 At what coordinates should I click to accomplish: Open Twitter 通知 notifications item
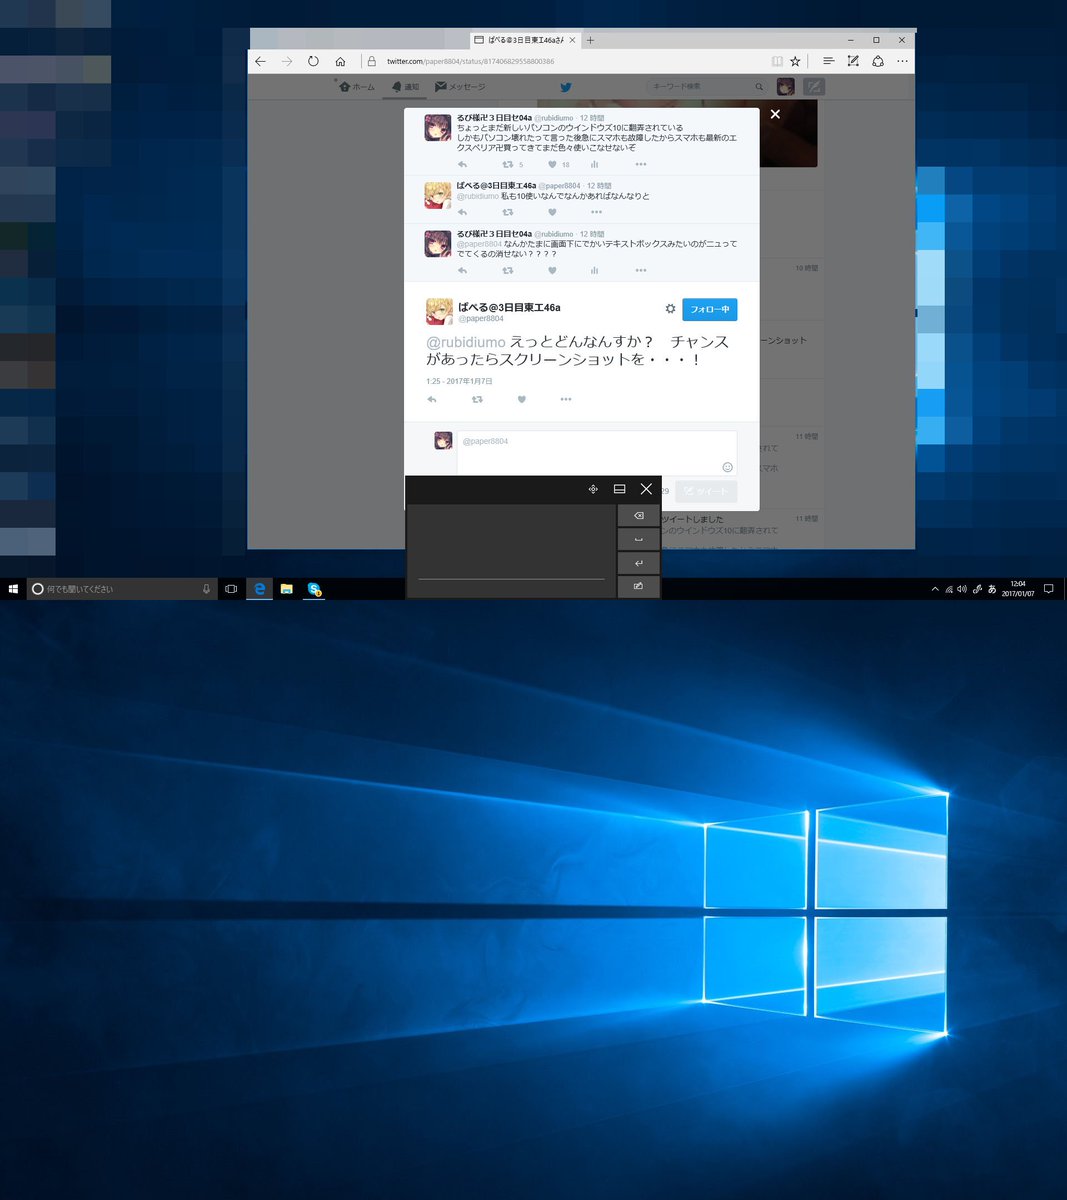pos(405,87)
